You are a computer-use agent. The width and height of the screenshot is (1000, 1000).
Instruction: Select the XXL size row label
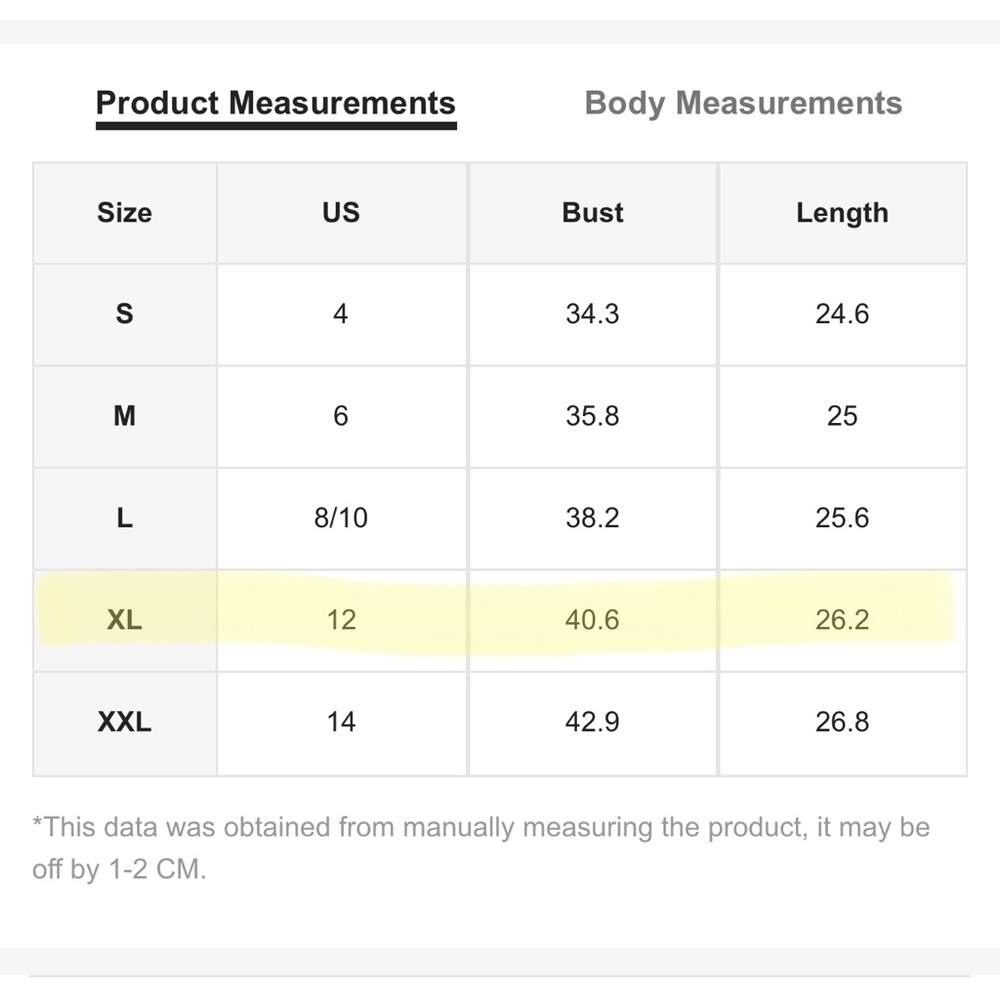(124, 722)
